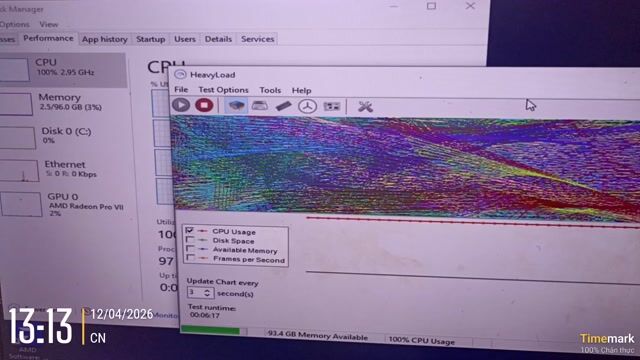
Task: Open the HeavyLoad File menu
Action: click(x=181, y=89)
